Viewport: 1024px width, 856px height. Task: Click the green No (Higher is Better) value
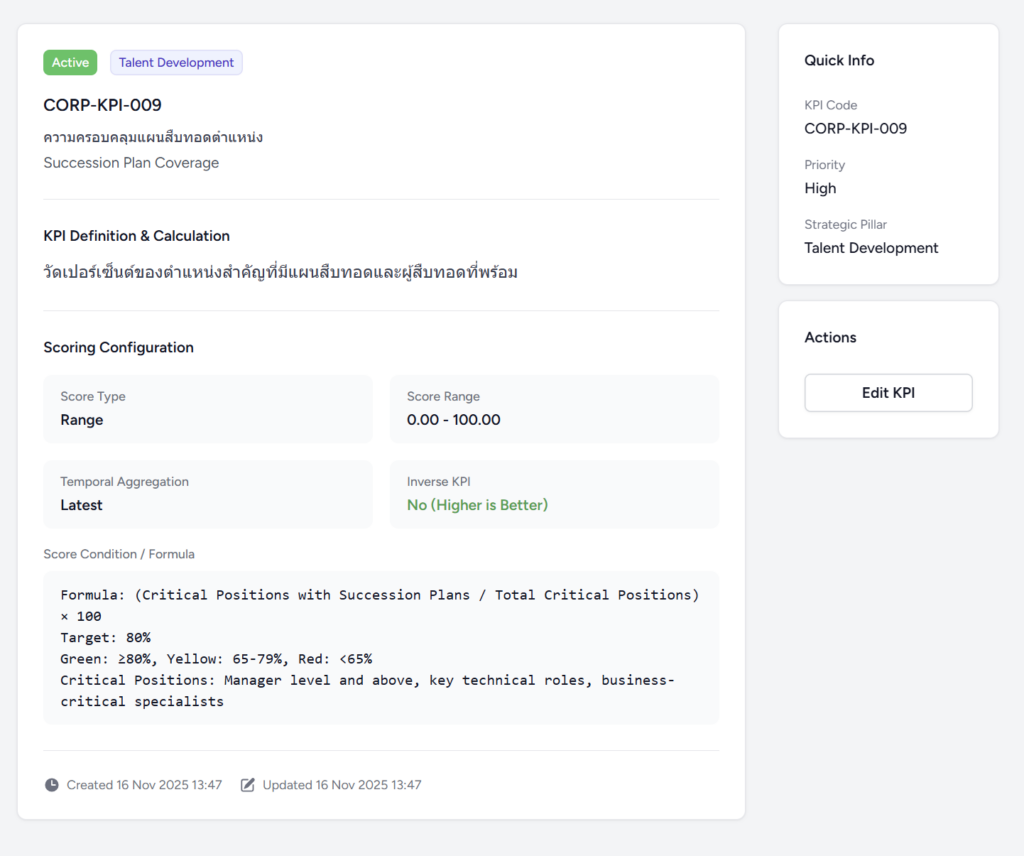coord(477,506)
